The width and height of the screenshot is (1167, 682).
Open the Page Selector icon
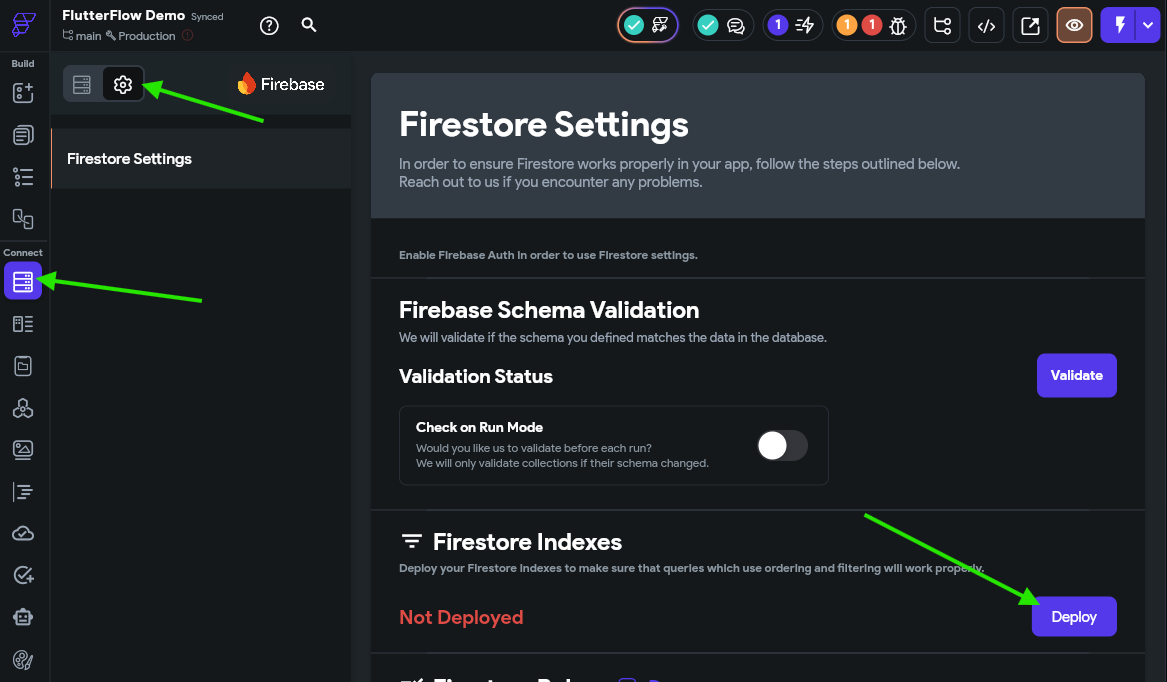click(x=23, y=135)
